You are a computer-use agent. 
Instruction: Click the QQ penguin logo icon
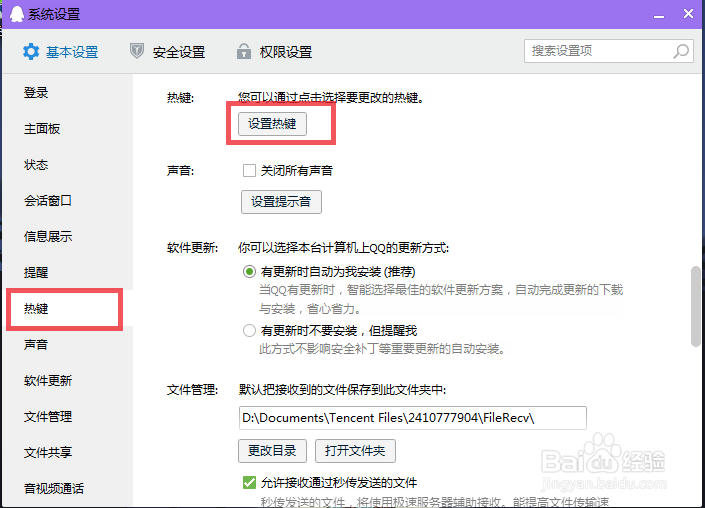[17, 14]
